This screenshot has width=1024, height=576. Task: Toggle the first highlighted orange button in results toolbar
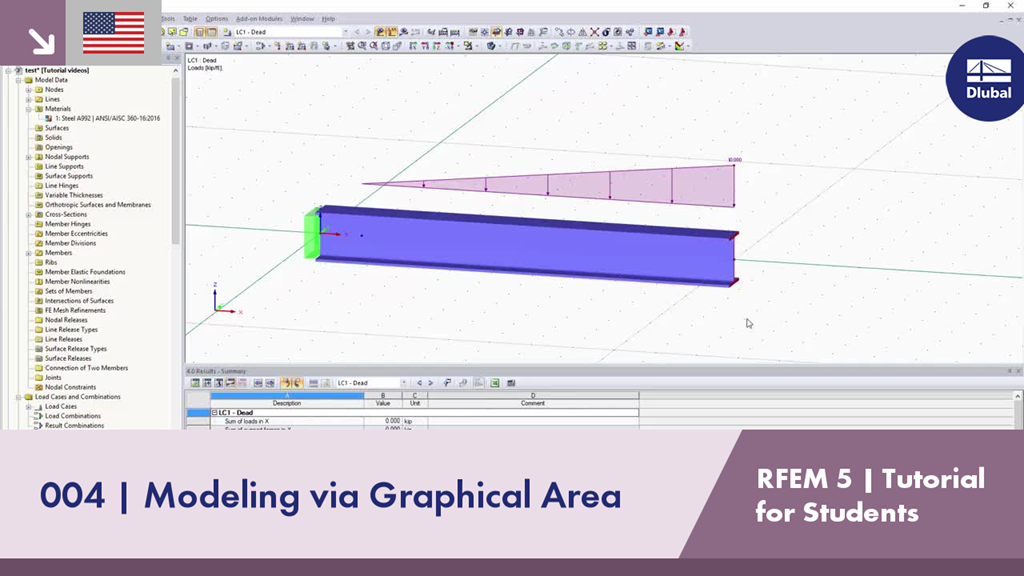point(286,383)
